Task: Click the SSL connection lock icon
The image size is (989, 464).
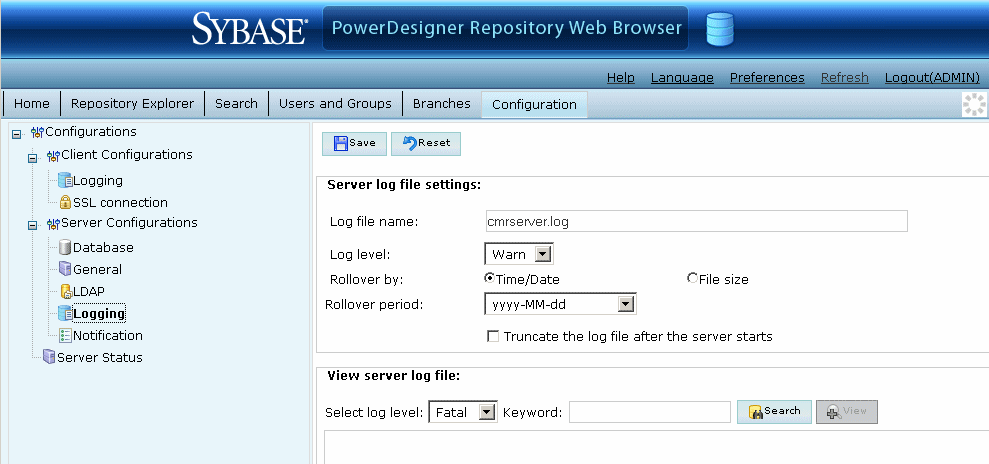Action: 65,203
